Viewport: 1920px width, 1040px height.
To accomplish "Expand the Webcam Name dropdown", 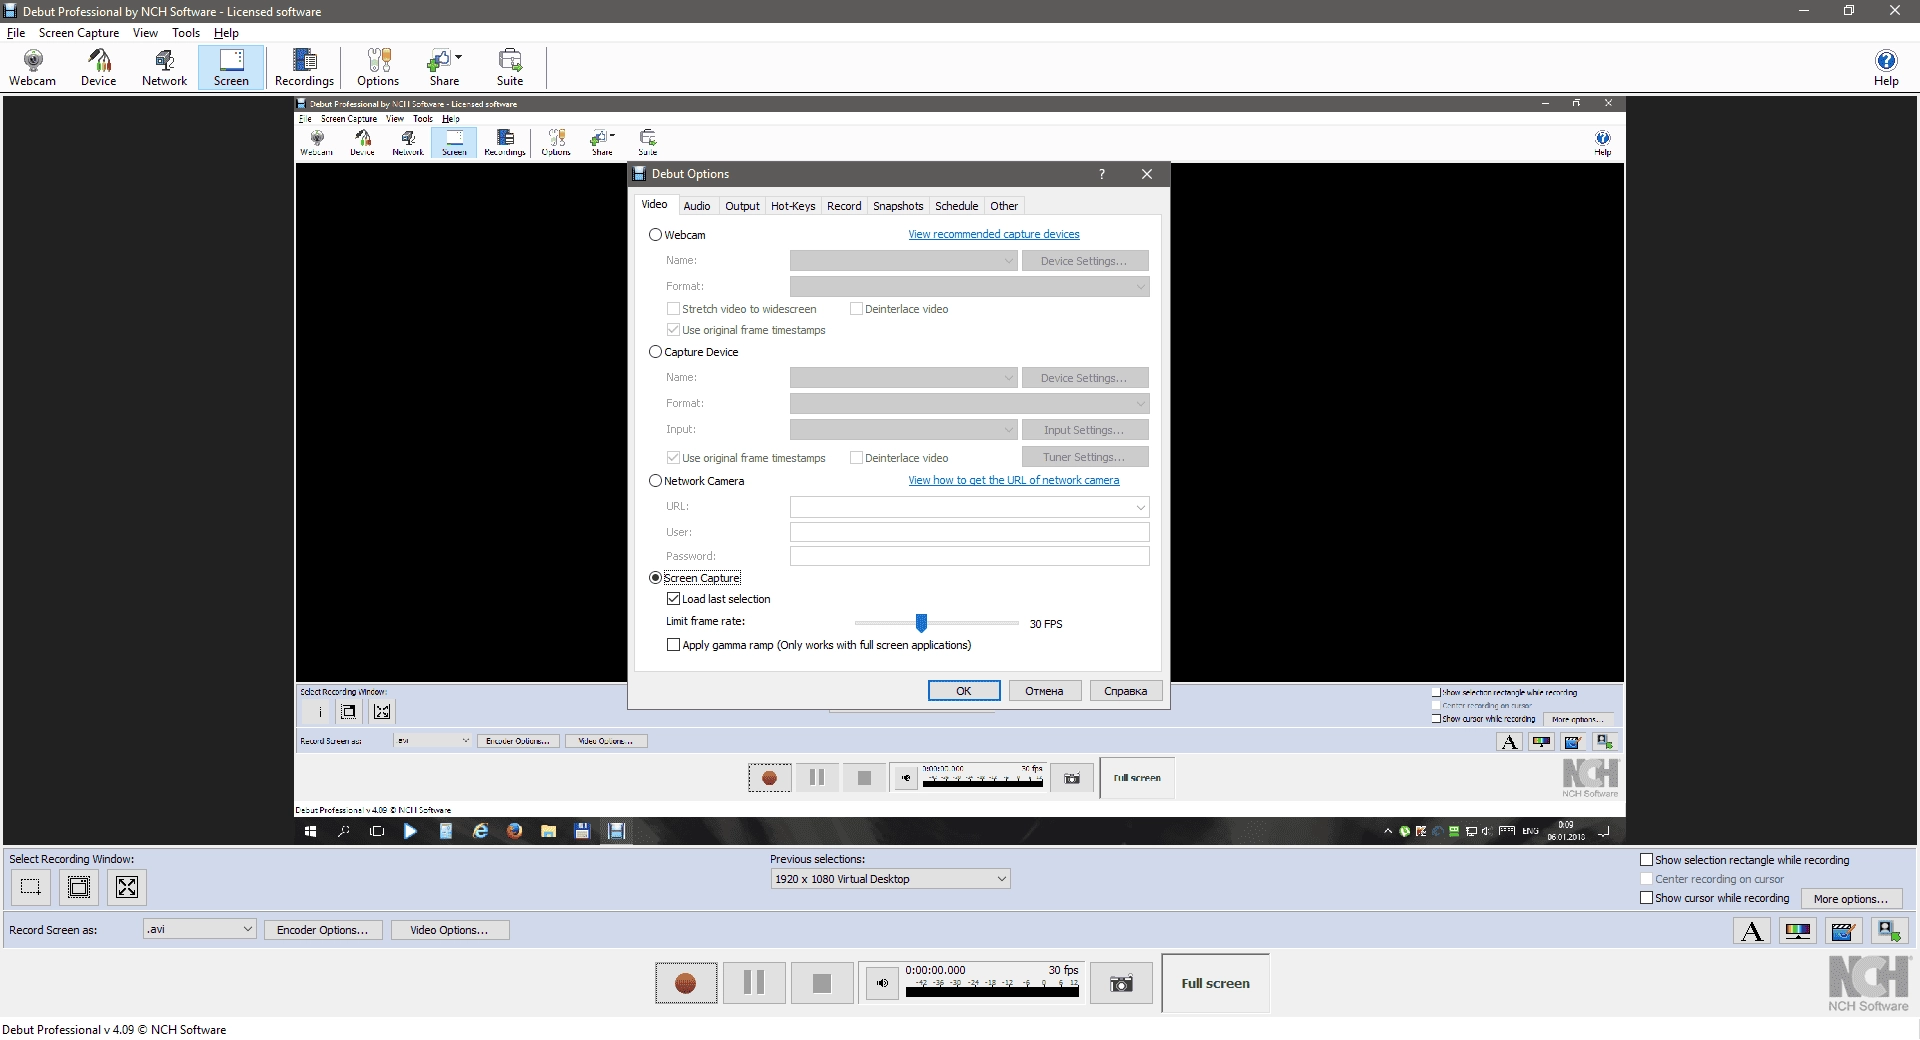I will [903, 261].
